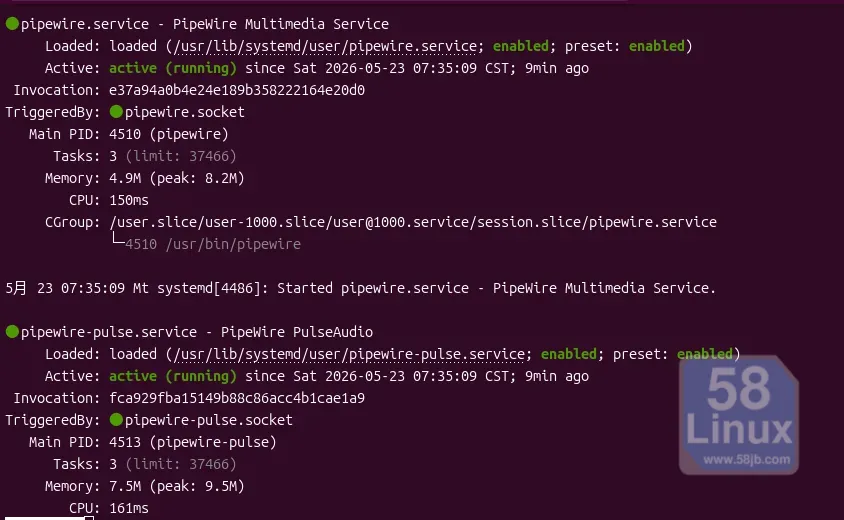Viewport: 844px width, 520px height.
Task: Click the CPU 161ms value
Action: coord(129,508)
